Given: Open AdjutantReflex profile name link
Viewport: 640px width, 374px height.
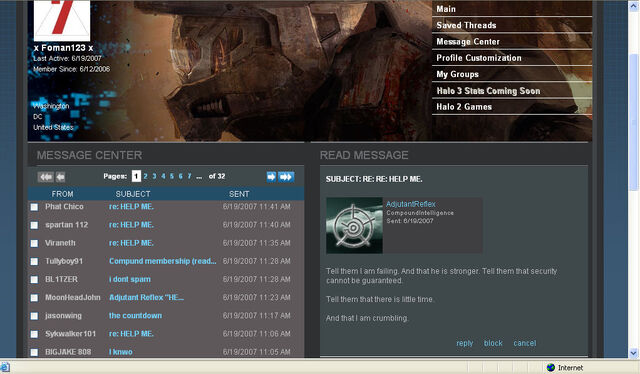Looking at the screenshot, I should click(411, 204).
